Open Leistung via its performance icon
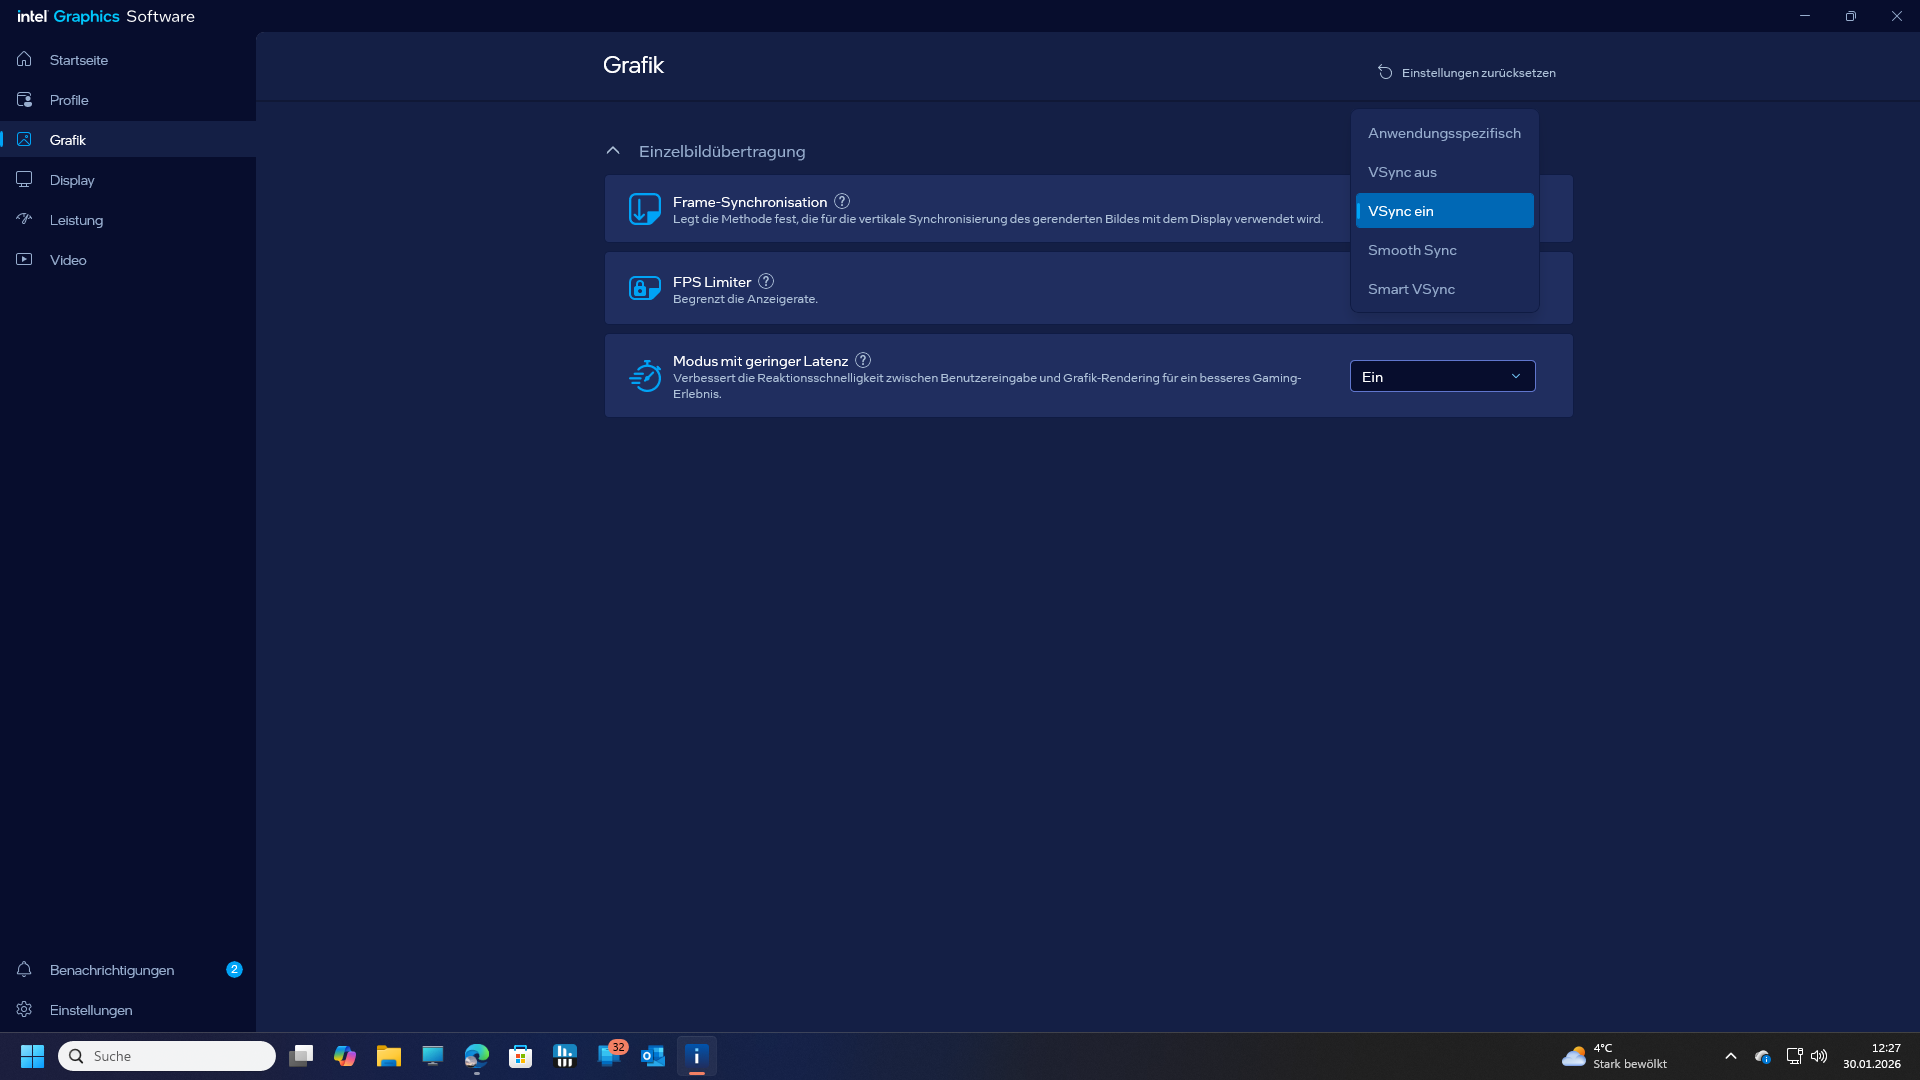Viewport: 1920px width, 1080px height. [x=23, y=219]
